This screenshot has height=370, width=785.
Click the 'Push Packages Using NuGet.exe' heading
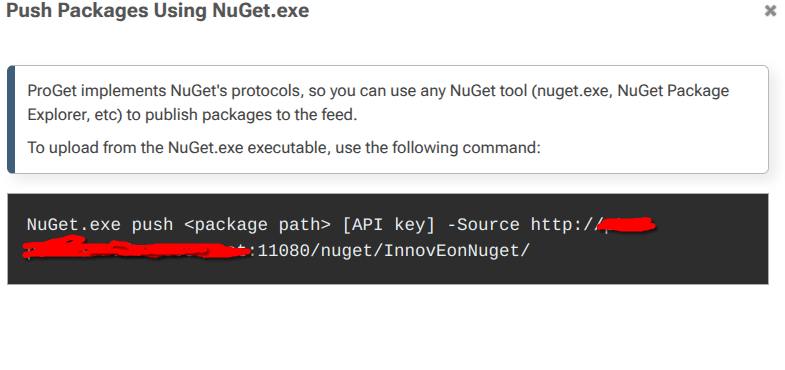point(157,11)
